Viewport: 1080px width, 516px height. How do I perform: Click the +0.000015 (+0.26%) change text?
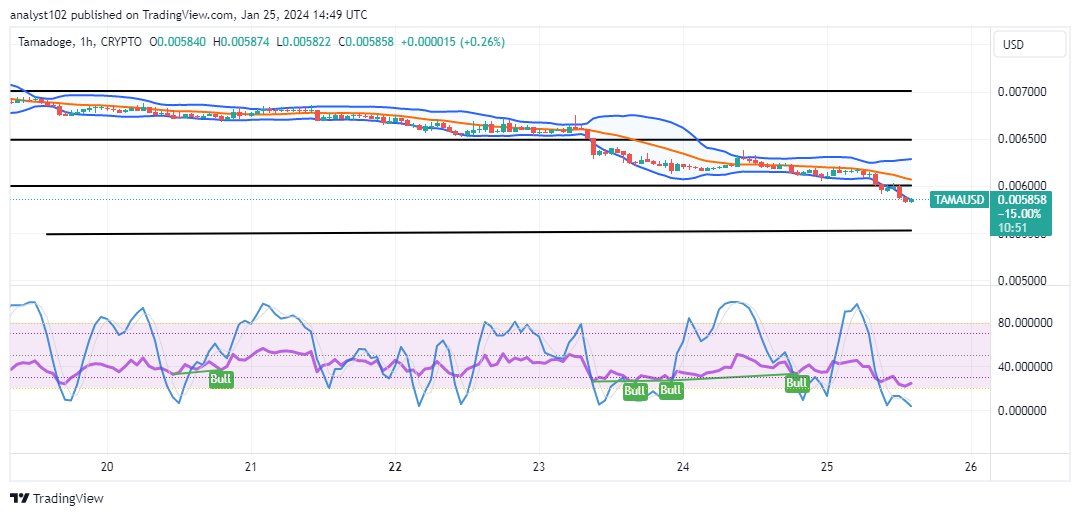453,42
